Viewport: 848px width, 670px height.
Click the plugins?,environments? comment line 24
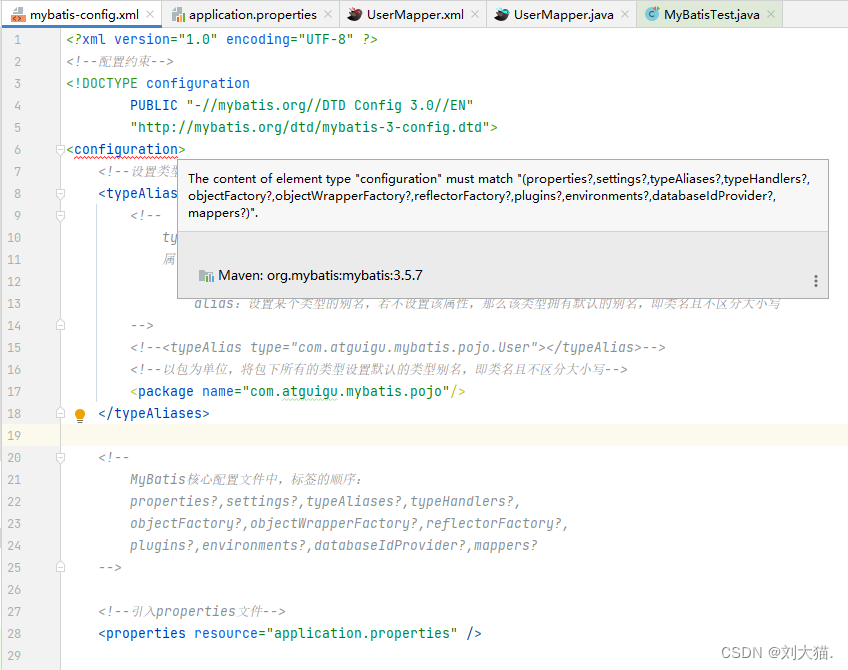pos(334,546)
